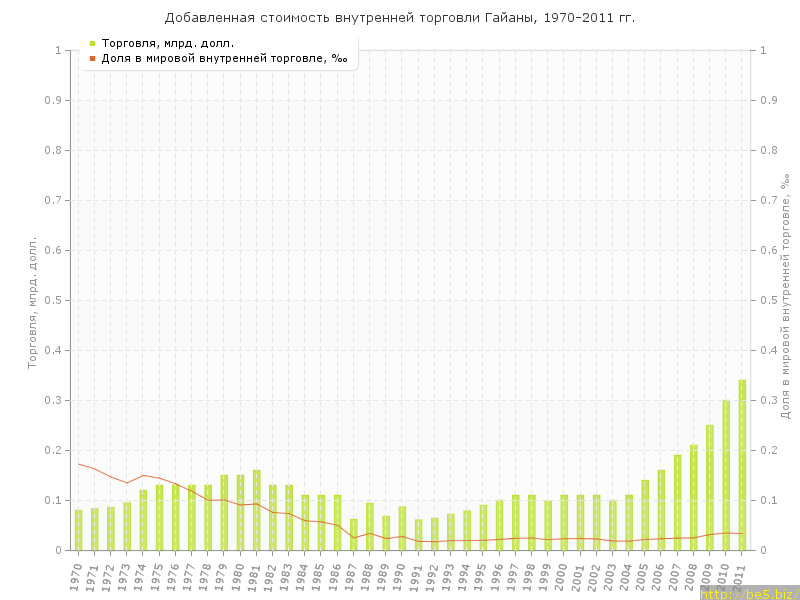Click the 1970 x-axis year label
The height and width of the screenshot is (600, 800).
pyautogui.click(x=78, y=574)
